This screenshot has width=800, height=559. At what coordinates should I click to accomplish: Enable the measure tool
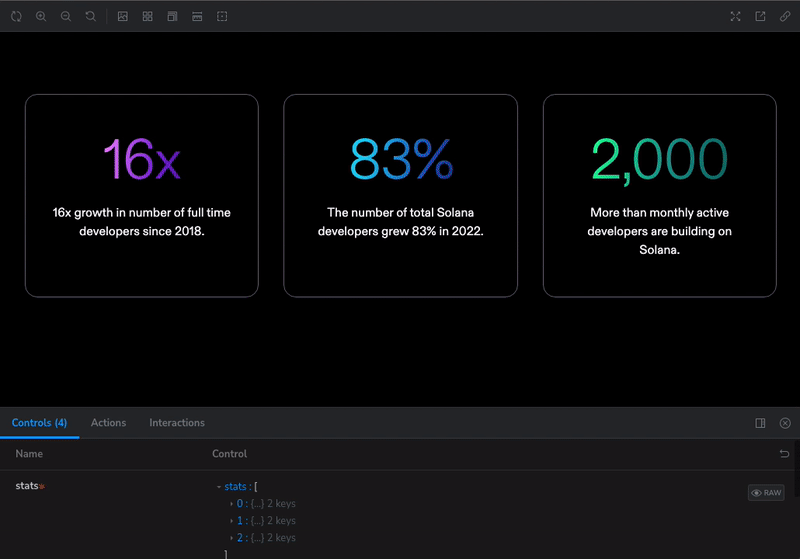pyautogui.click(x=197, y=16)
